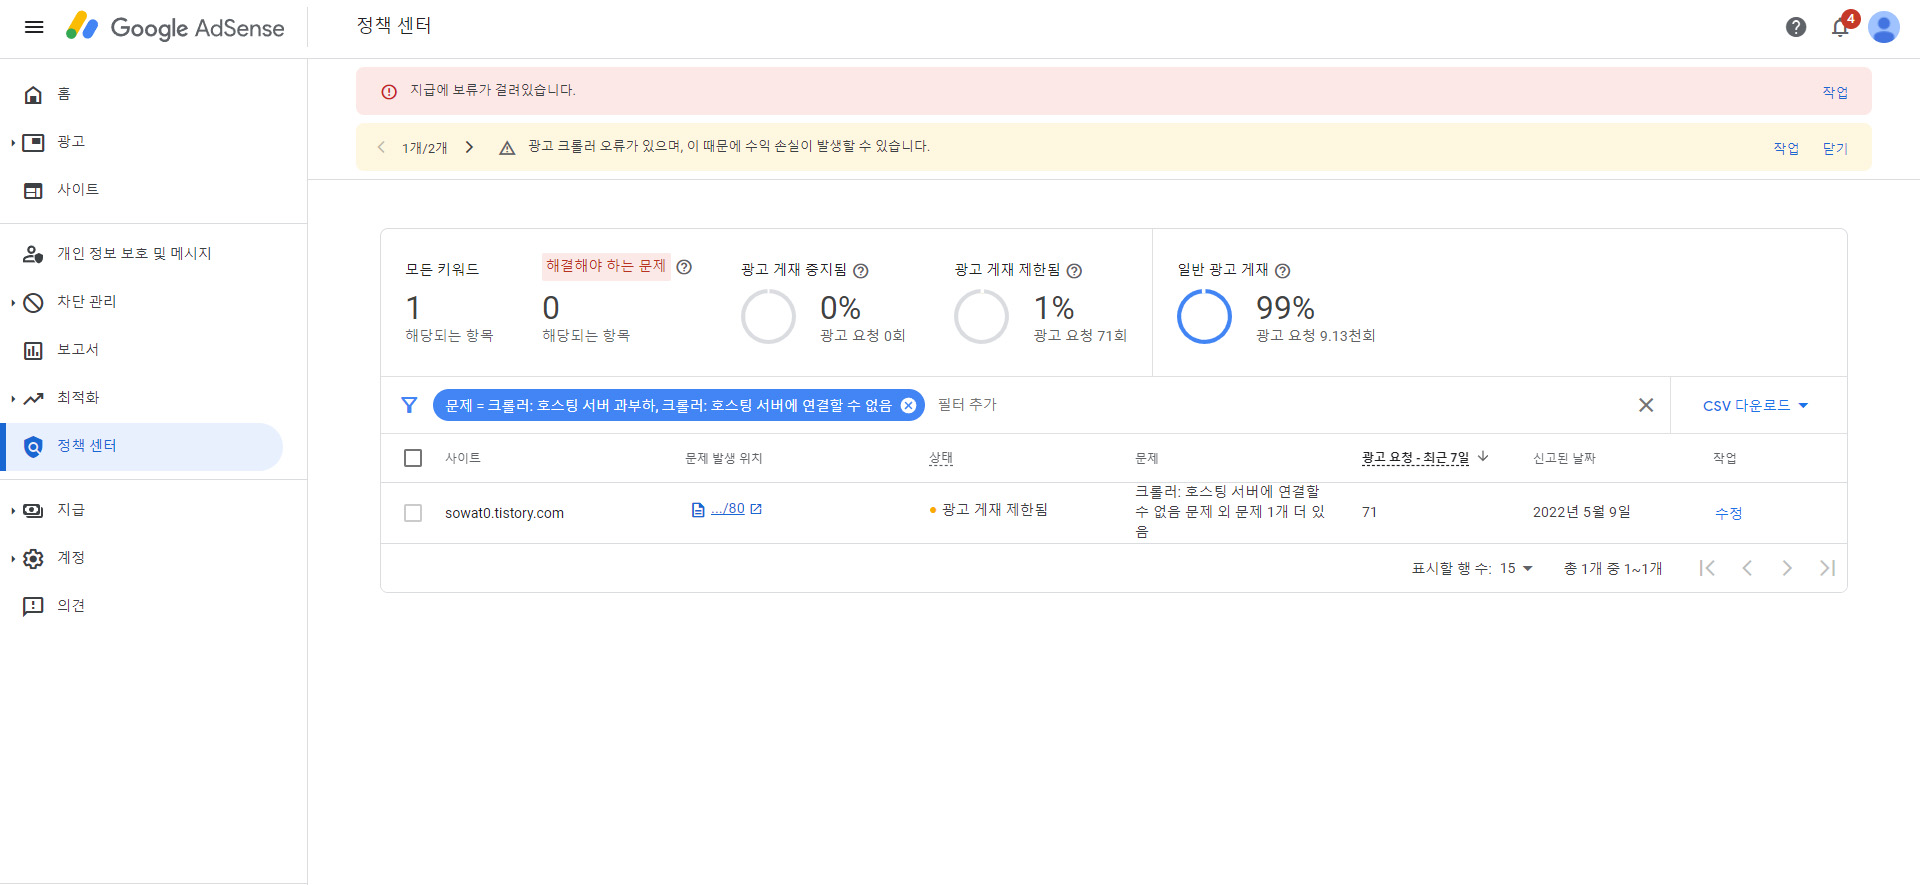
Task: Click the 모든 키워드 count of 1
Action: click(x=413, y=308)
